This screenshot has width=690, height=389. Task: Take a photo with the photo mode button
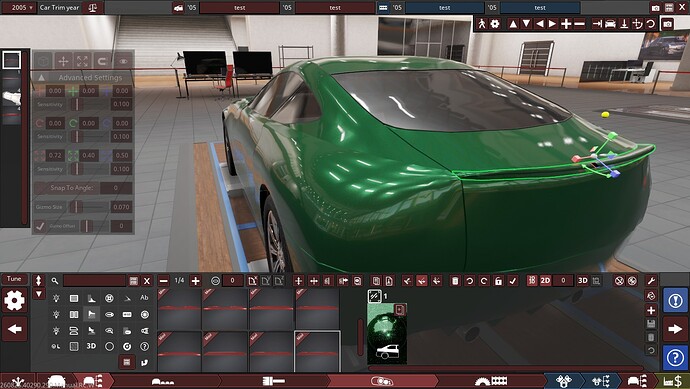(668, 24)
